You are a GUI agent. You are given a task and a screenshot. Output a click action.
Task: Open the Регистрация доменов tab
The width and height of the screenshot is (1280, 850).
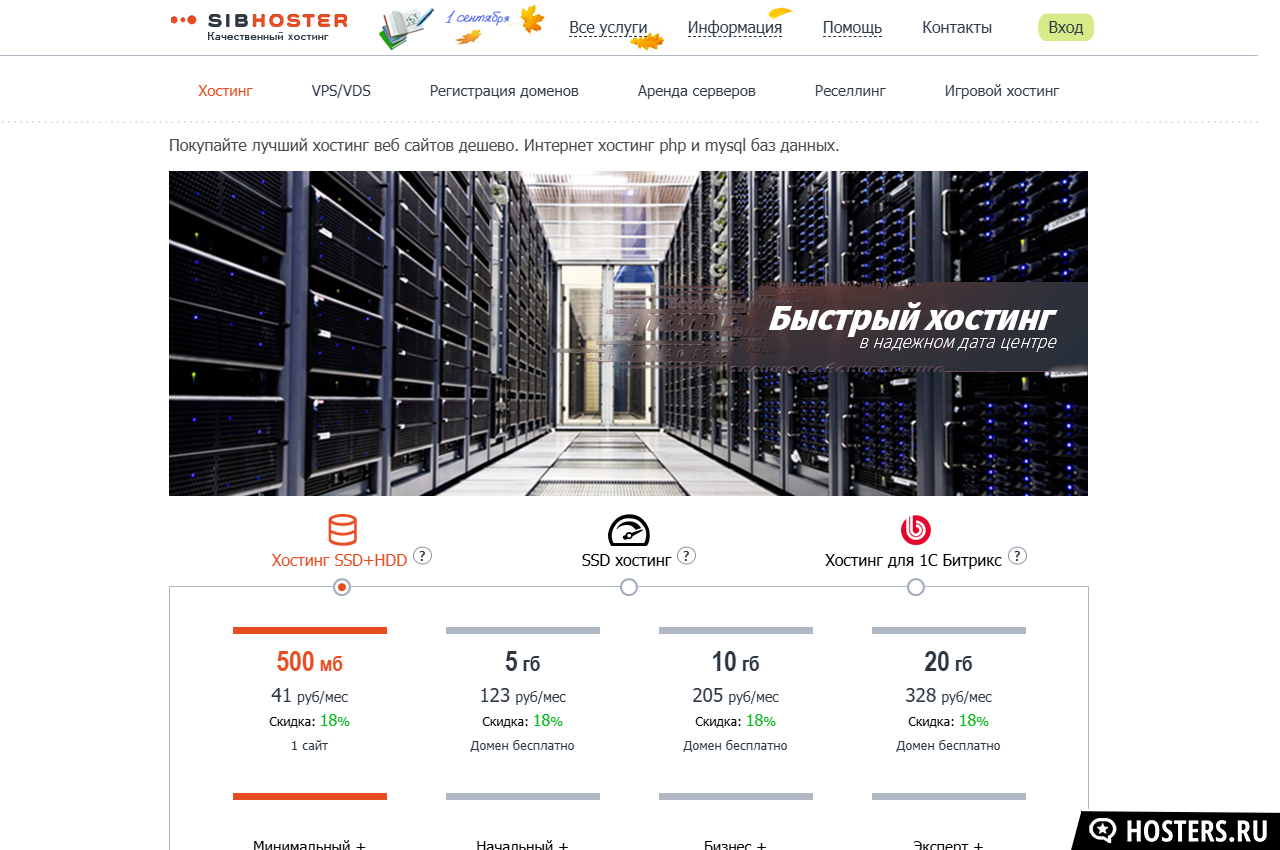point(504,91)
